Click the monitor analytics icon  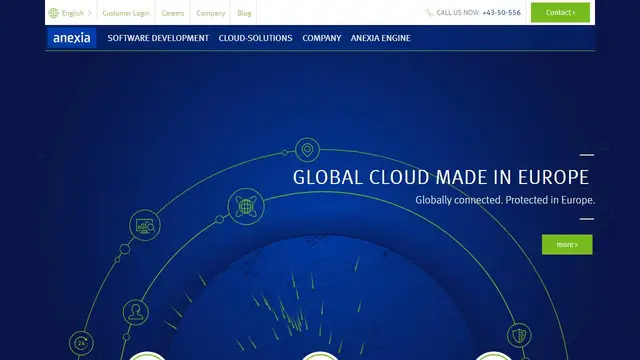[145, 225]
